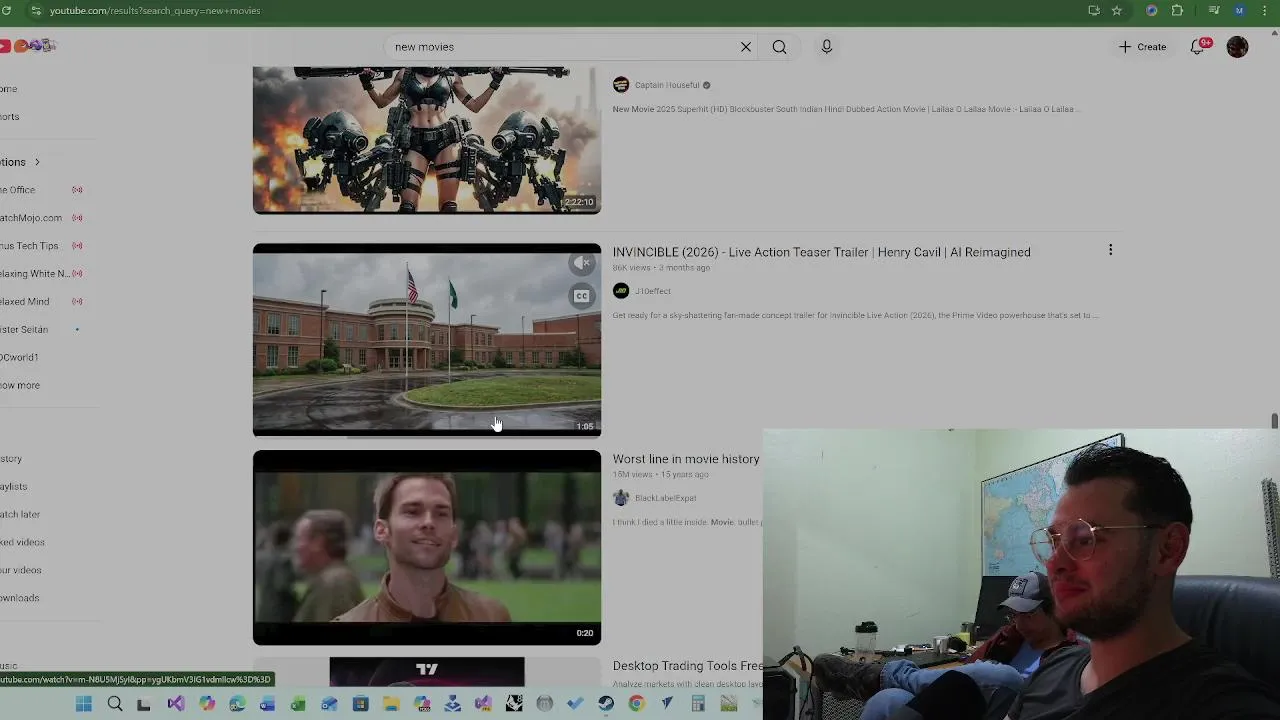Click the INVINCIBLE preview progress bar
1280x720 pixels.
(427, 436)
